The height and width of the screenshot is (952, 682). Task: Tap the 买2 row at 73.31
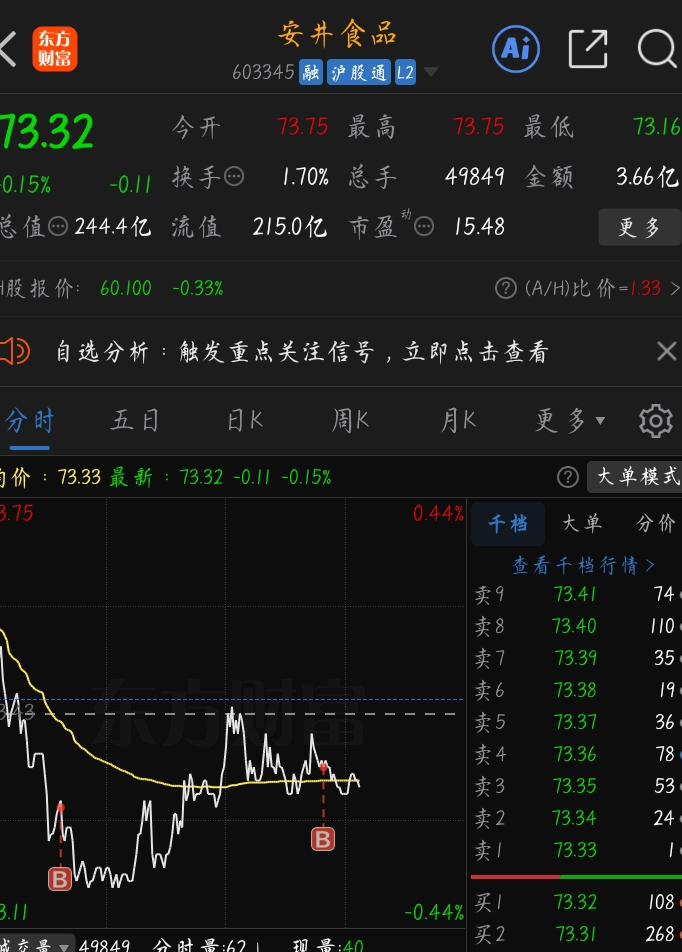click(576, 934)
